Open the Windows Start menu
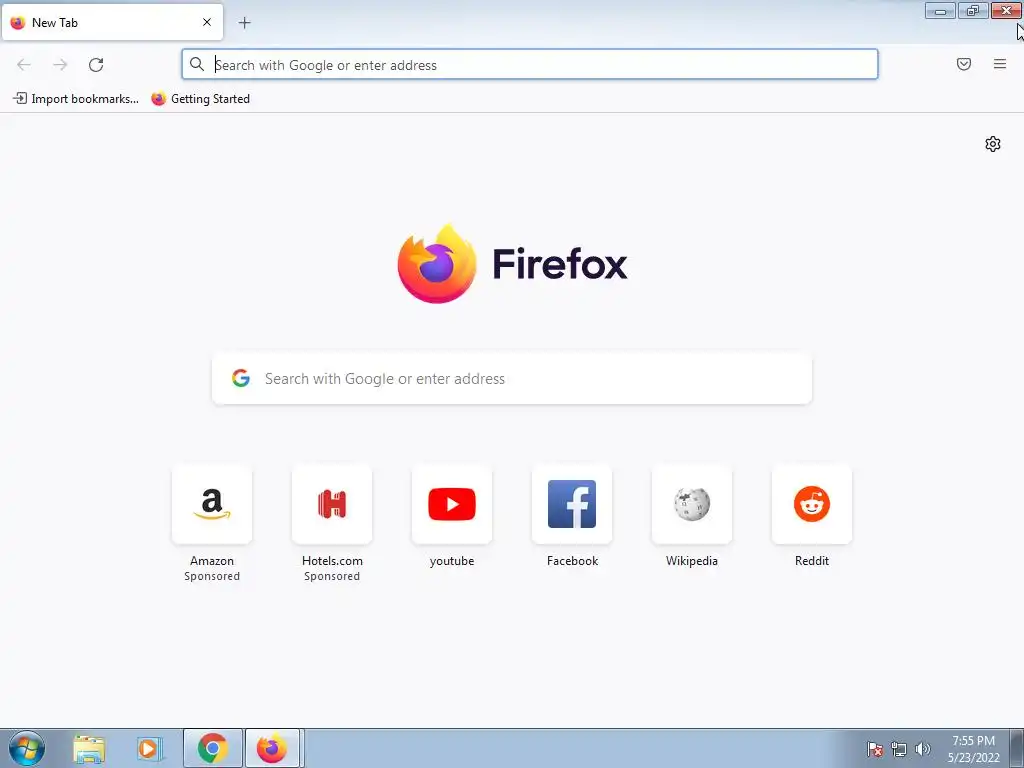The height and width of the screenshot is (768, 1024). [27, 748]
